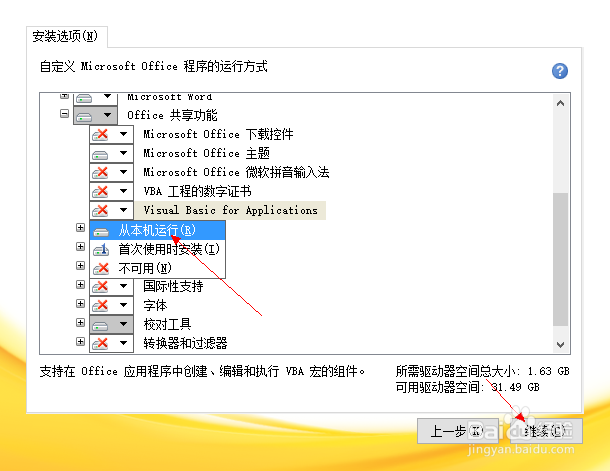Screen dimensions: 610x471
Task: Collapse the Office 共享功能 node
Action: [x=65, y=114]
